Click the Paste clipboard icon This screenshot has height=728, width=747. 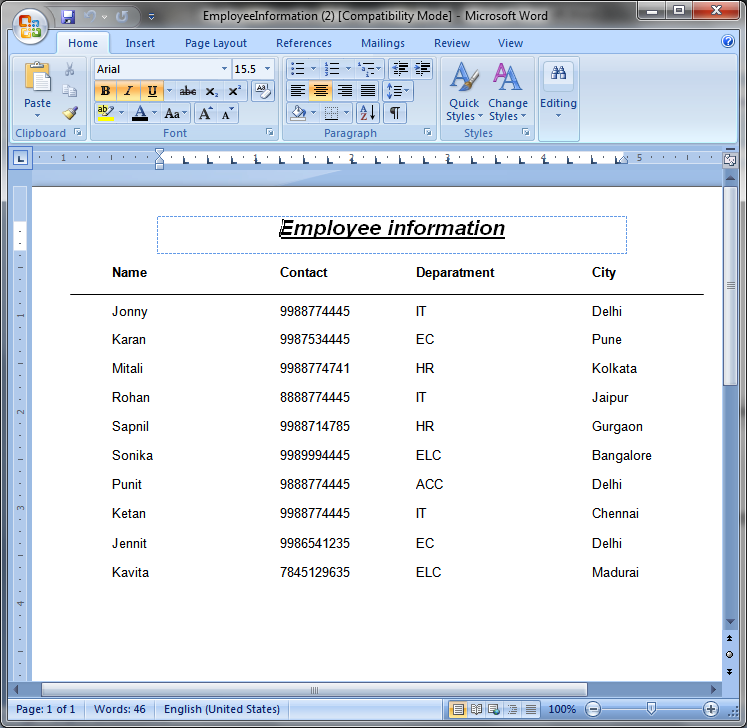tap(38, 77)
